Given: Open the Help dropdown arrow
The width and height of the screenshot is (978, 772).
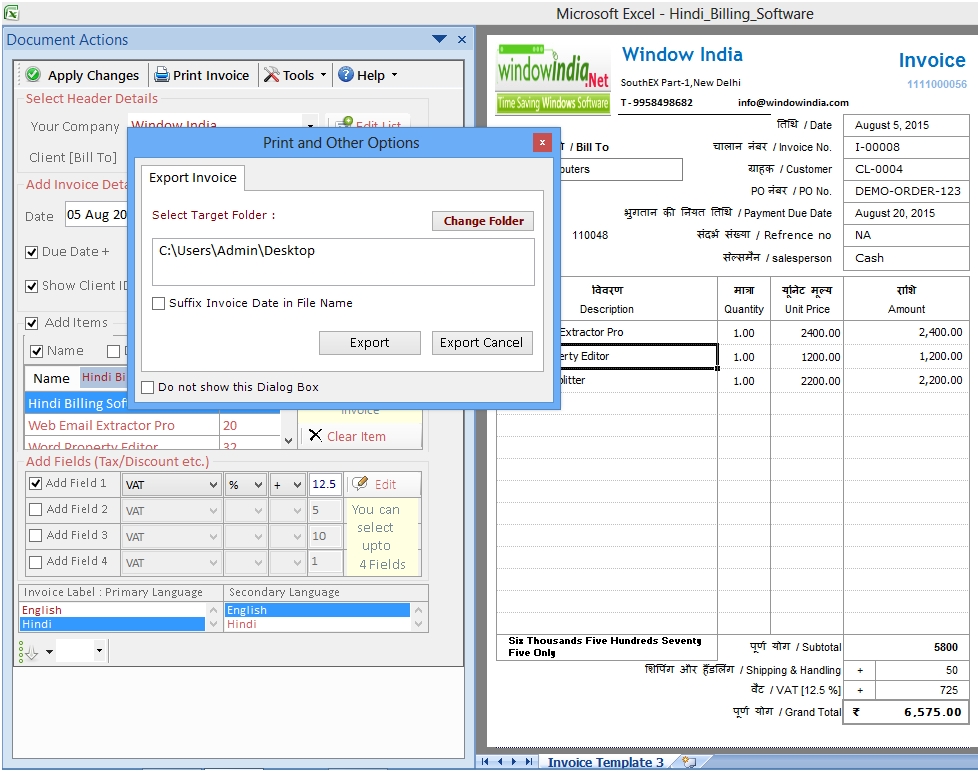Looking at the screenshot, I should [394, 75].
